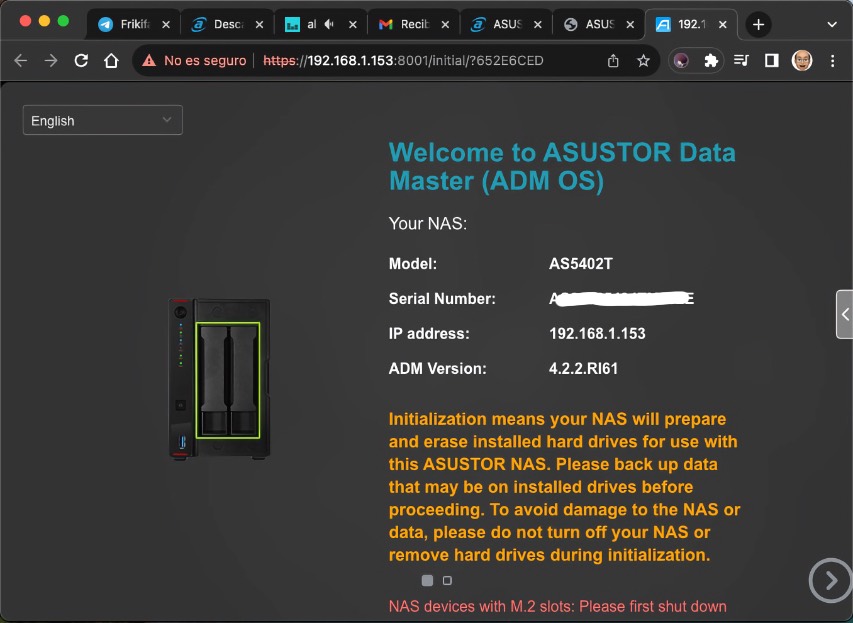Go back to the previous page
The height and width of the screenshot is (623, 853).
click(x=21, y=60)
